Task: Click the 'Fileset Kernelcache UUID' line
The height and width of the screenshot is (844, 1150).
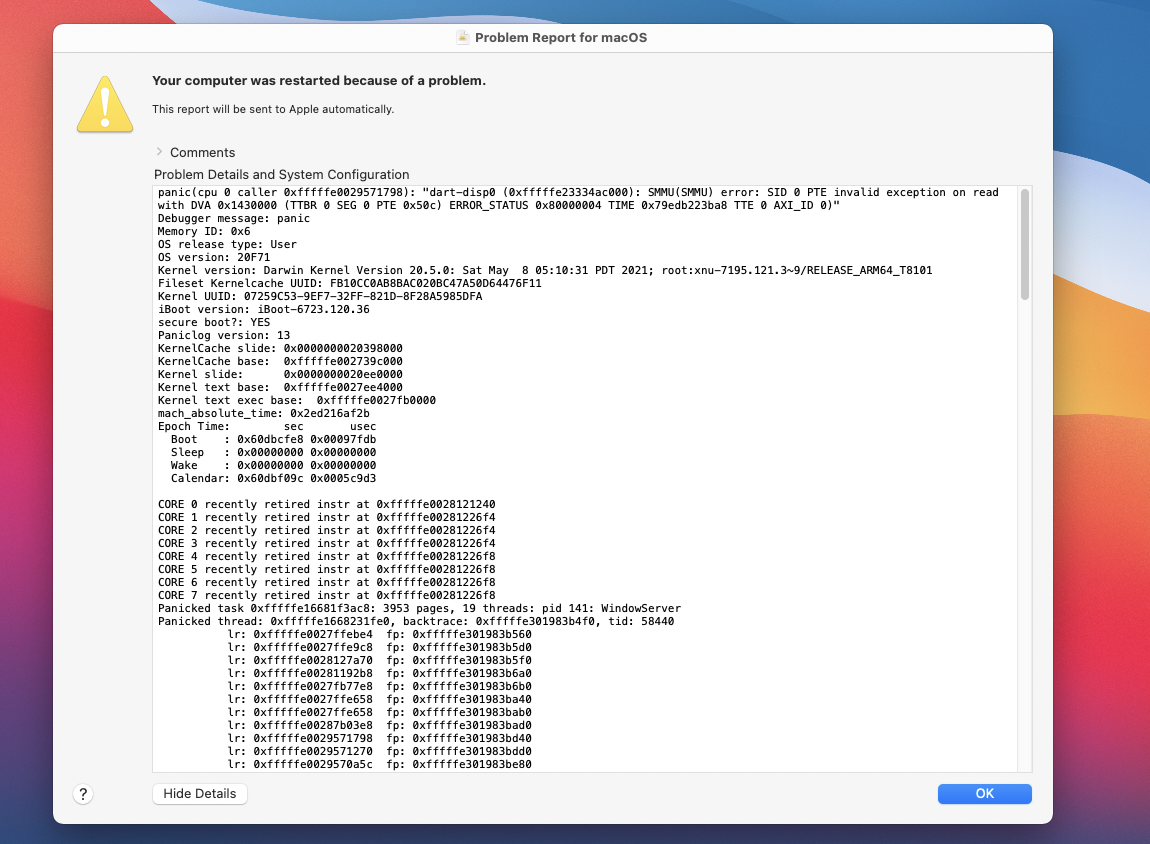Action: tap(350, 284)
